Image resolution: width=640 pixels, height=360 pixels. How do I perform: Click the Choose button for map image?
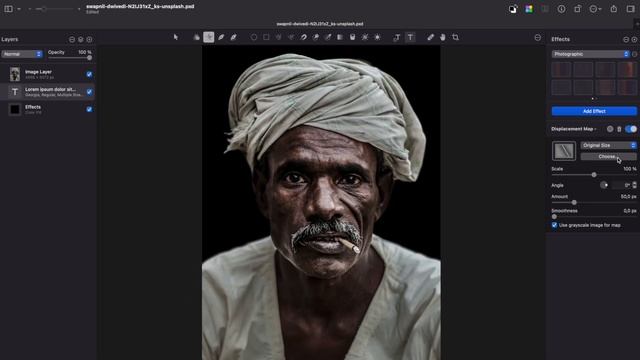click(x=608, y=156)
